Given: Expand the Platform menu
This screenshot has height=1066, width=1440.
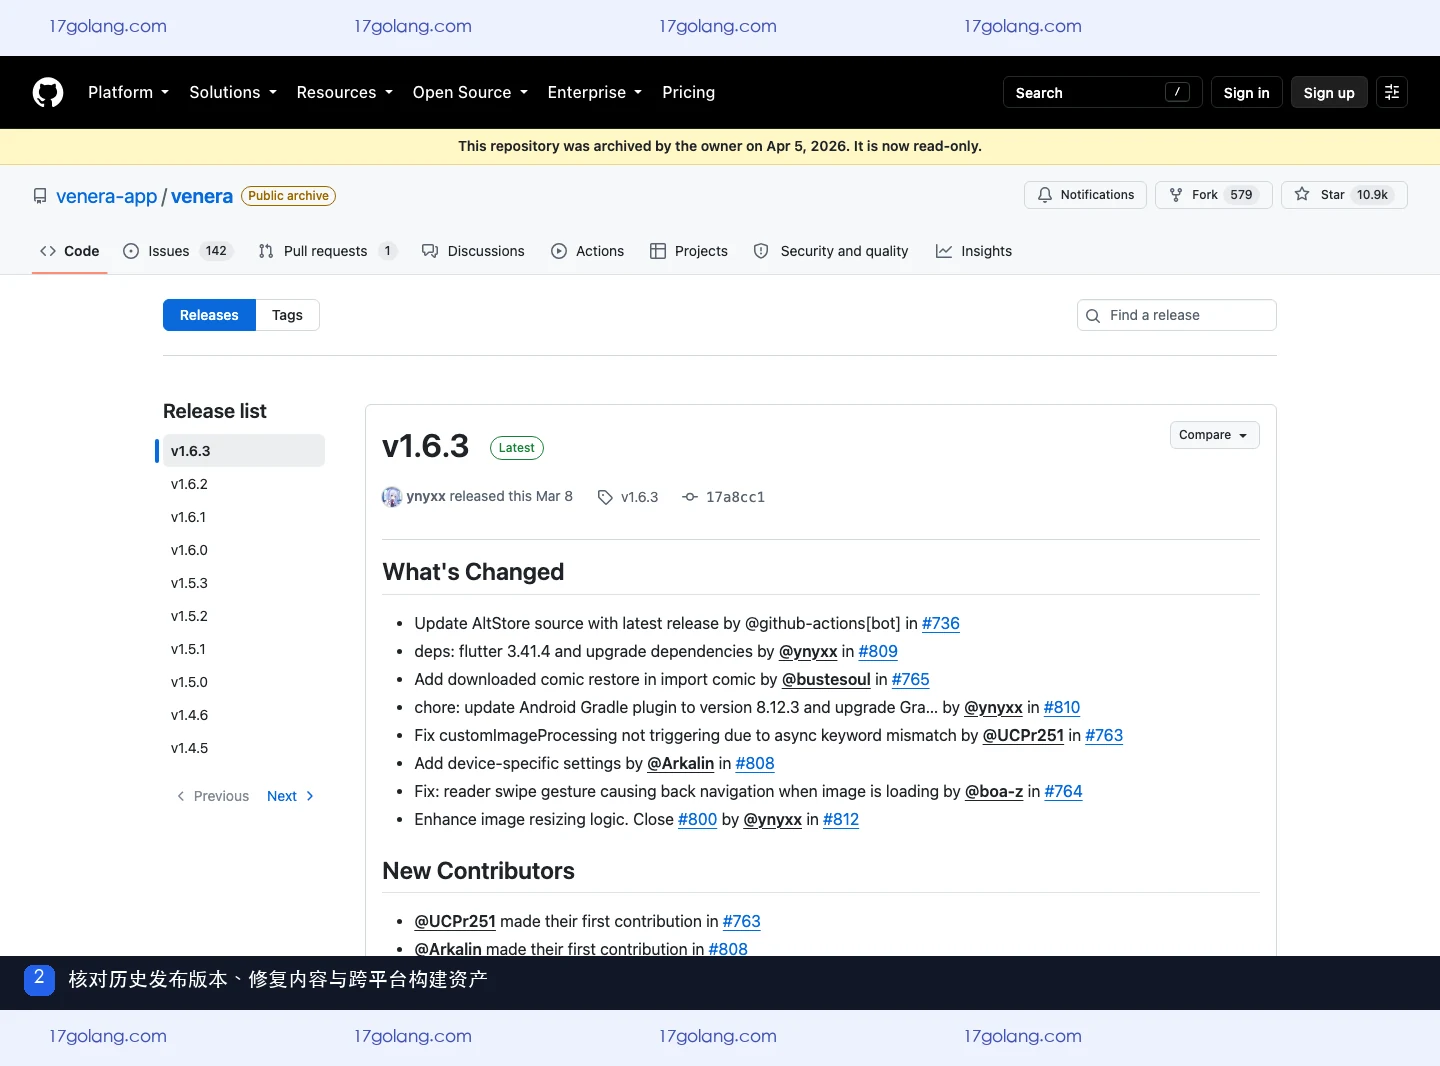Looking at the screenshot, I should click(128, 92).
